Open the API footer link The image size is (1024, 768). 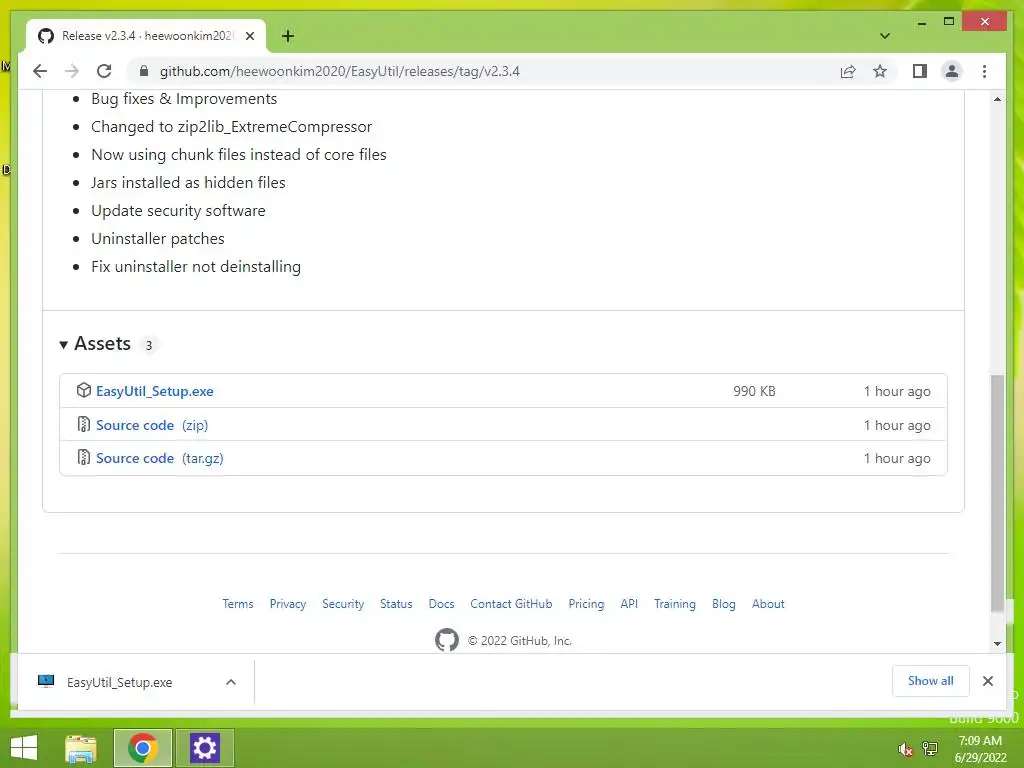(629, 604)
